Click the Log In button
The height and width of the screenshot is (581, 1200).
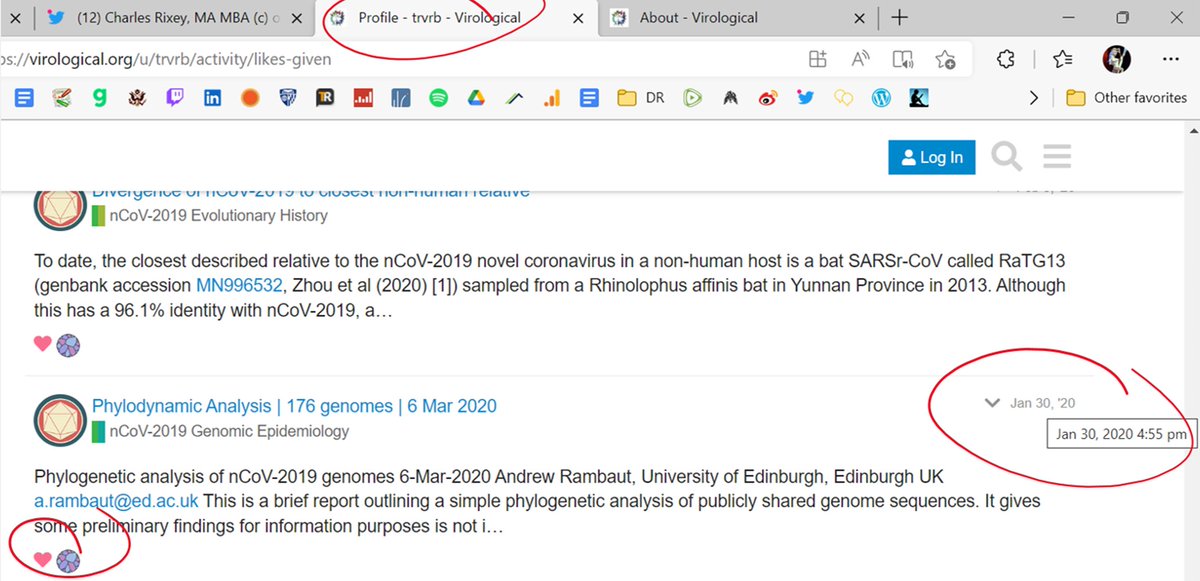931,156
